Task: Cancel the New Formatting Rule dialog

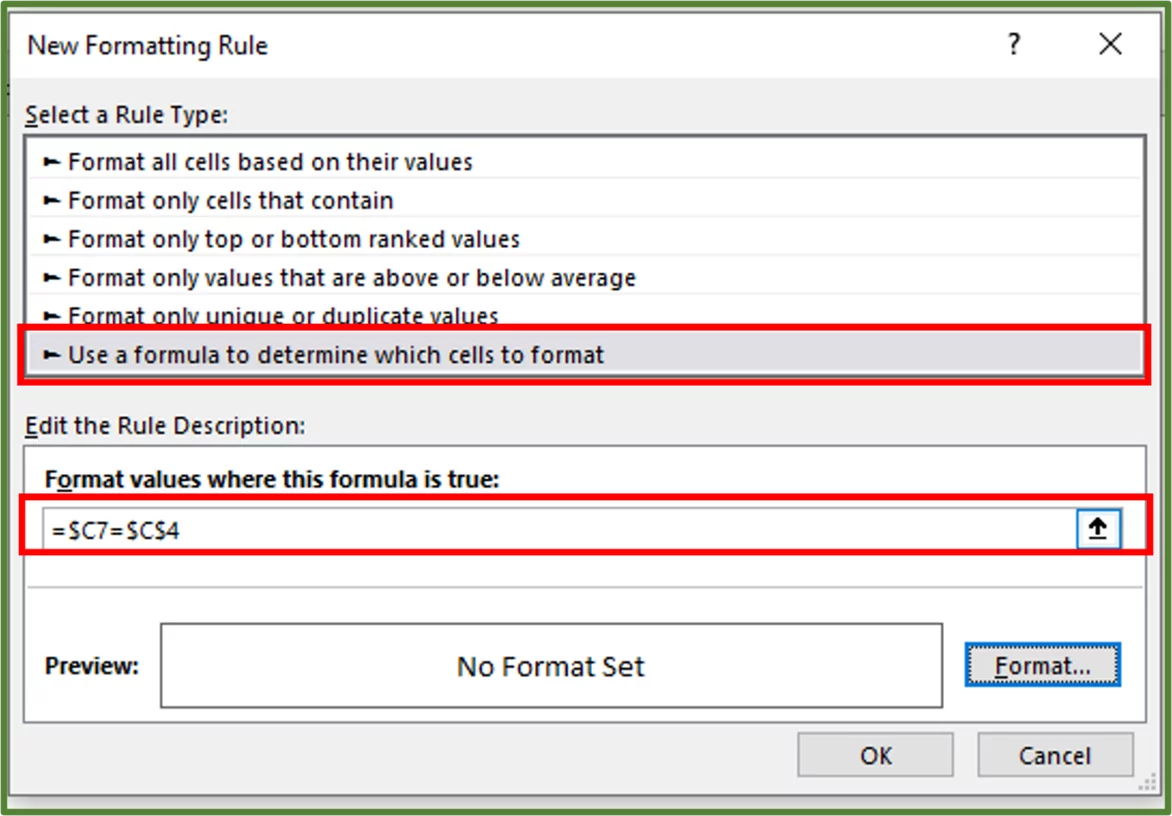Action: pos(1055,755)
